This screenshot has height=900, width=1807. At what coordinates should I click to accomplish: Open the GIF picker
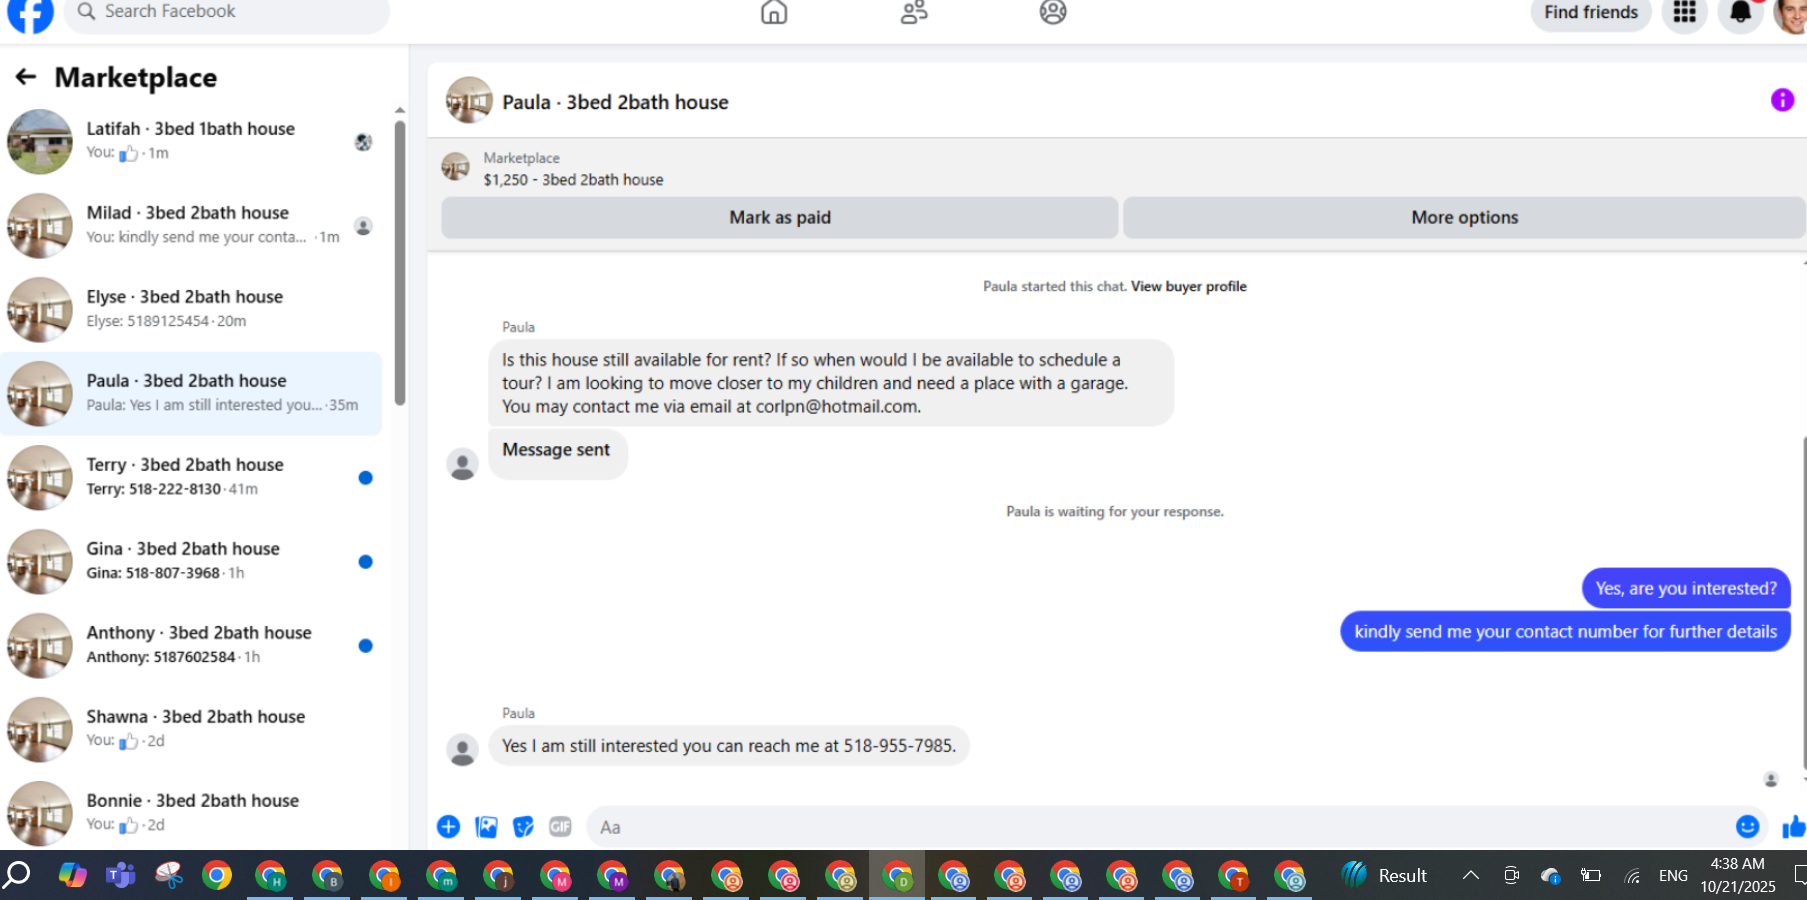560,827
